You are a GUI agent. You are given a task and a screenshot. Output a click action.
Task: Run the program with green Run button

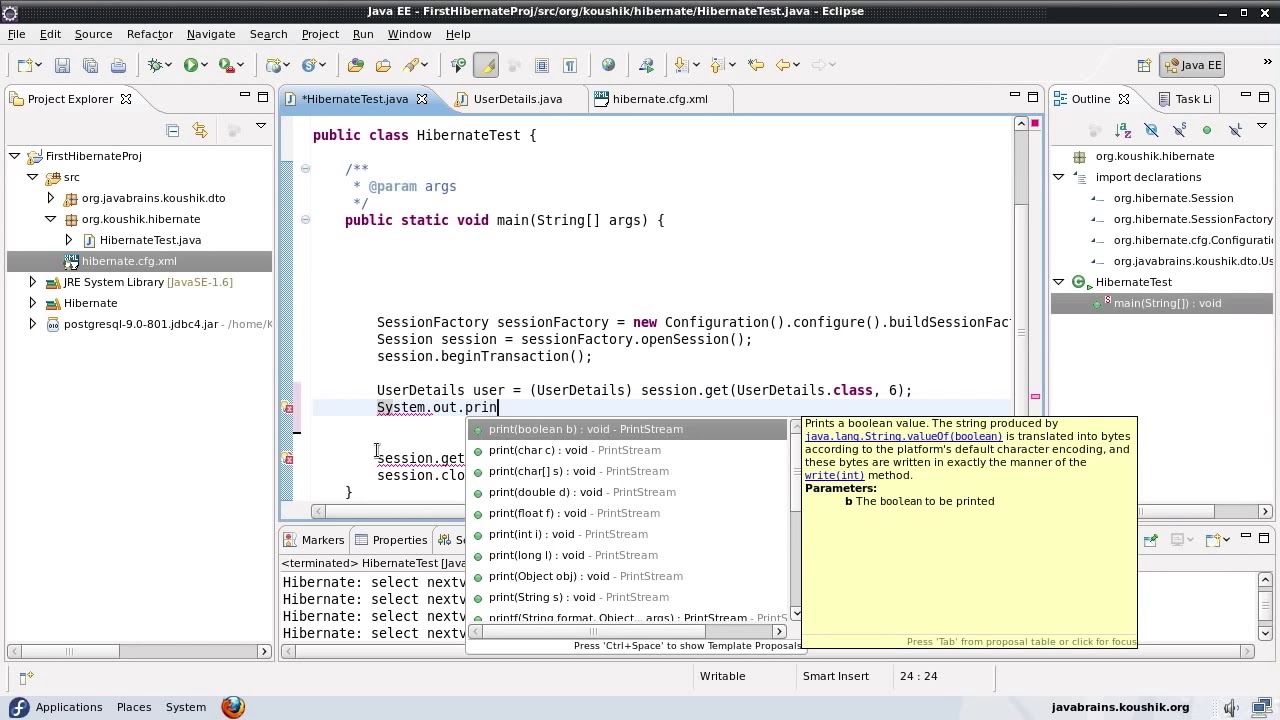[190, 65]
